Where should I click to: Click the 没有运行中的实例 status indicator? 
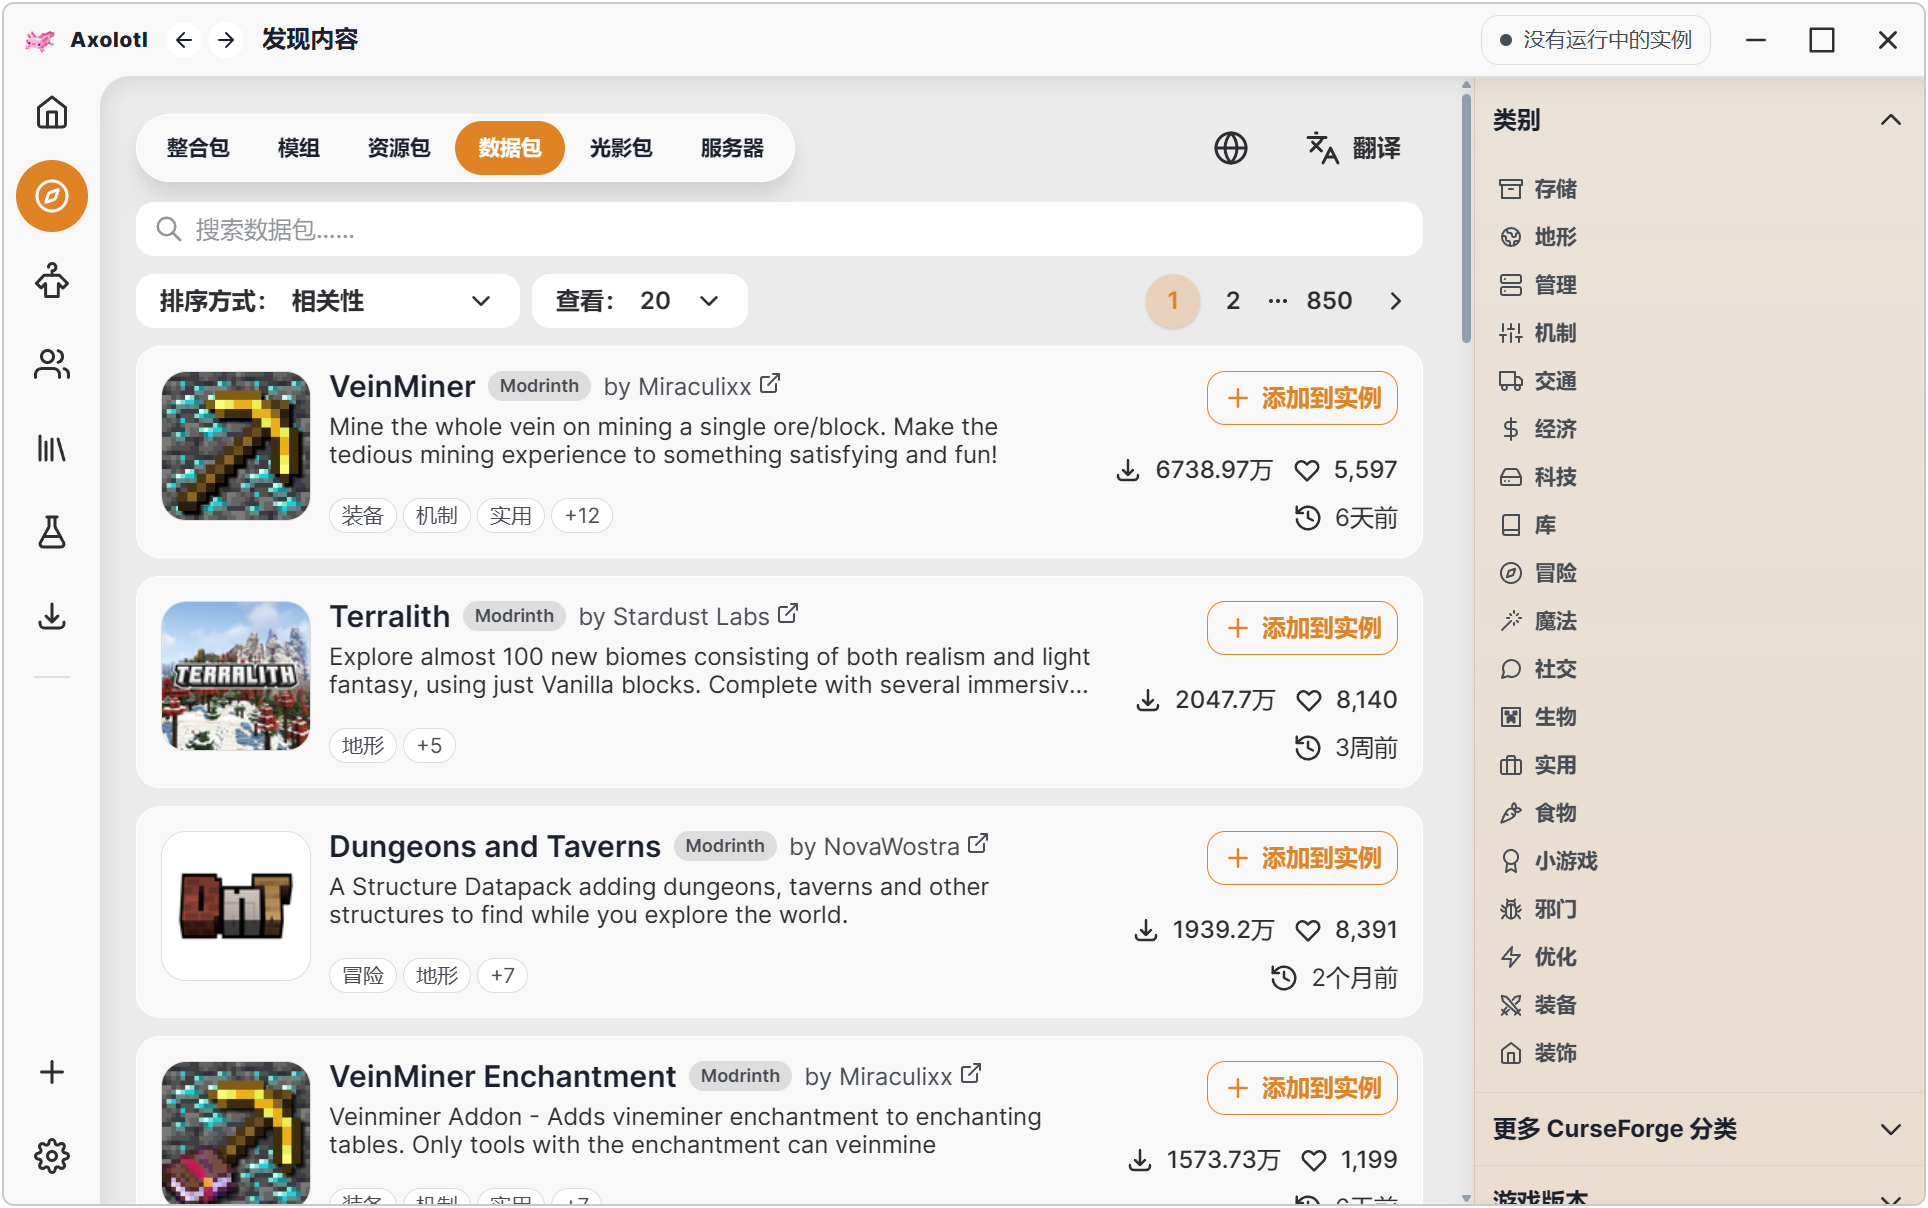(x=1596, y=40)
